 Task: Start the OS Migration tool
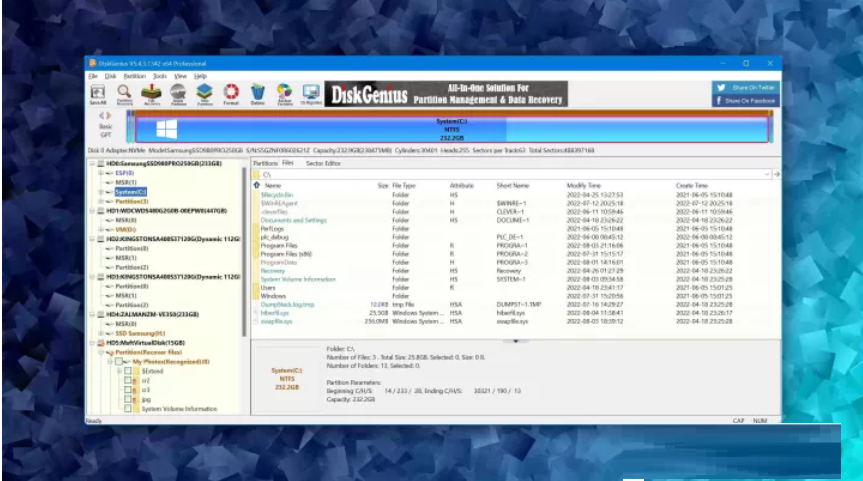tap(311, 94)
